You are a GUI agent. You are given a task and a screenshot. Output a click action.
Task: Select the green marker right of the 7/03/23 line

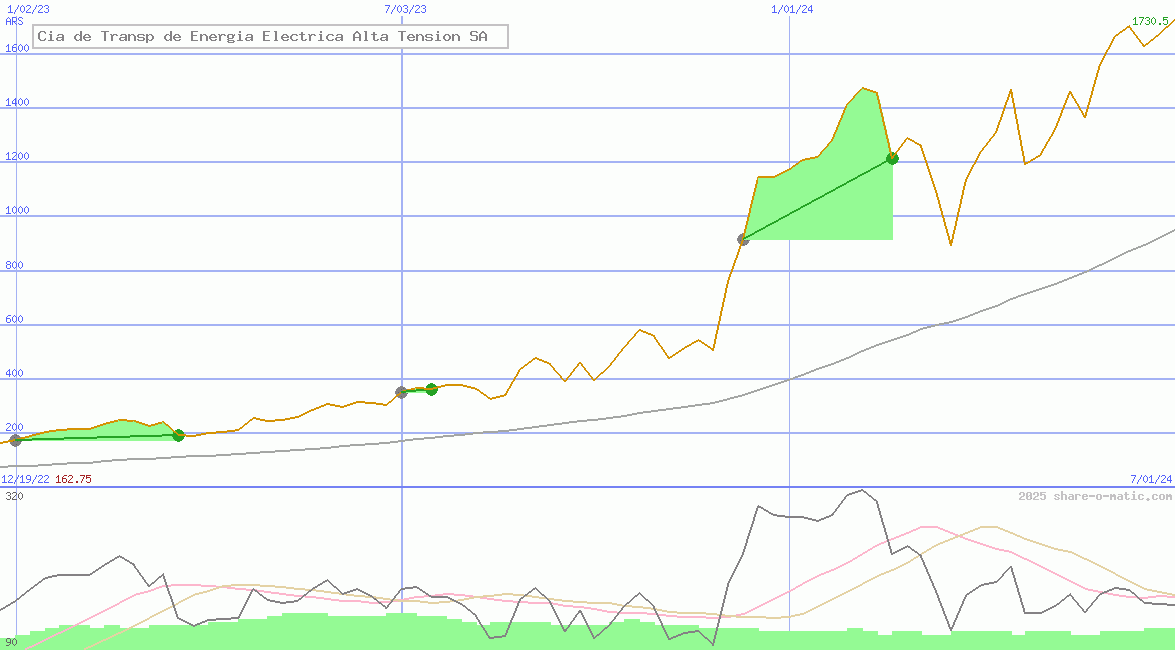coord(431,389)
